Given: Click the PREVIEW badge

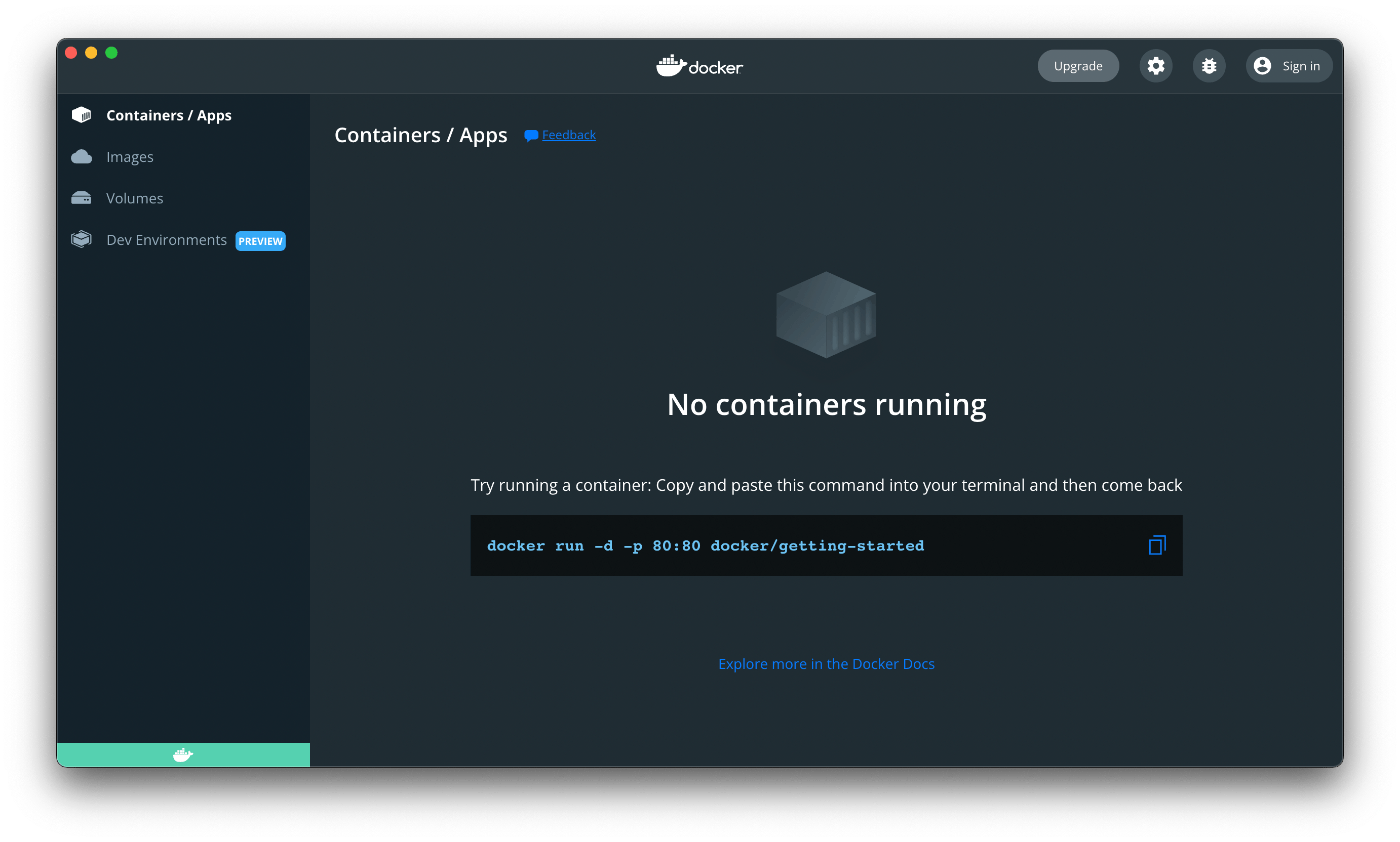Looking at the screenshot, I should 261,241.
